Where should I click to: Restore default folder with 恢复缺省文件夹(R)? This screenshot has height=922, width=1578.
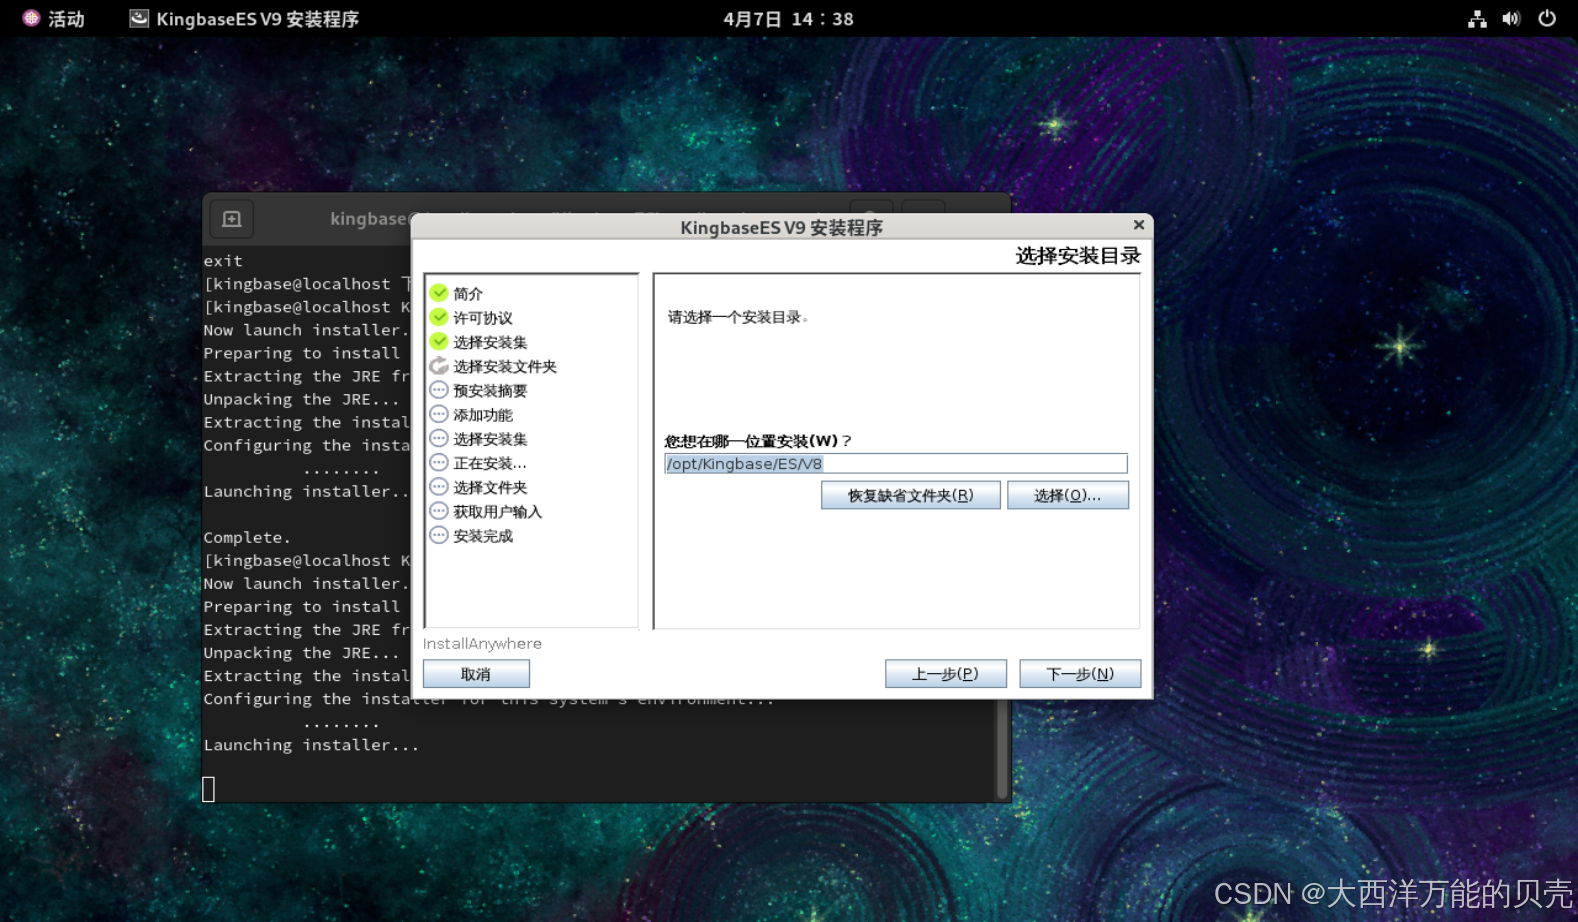coord(910,495)
